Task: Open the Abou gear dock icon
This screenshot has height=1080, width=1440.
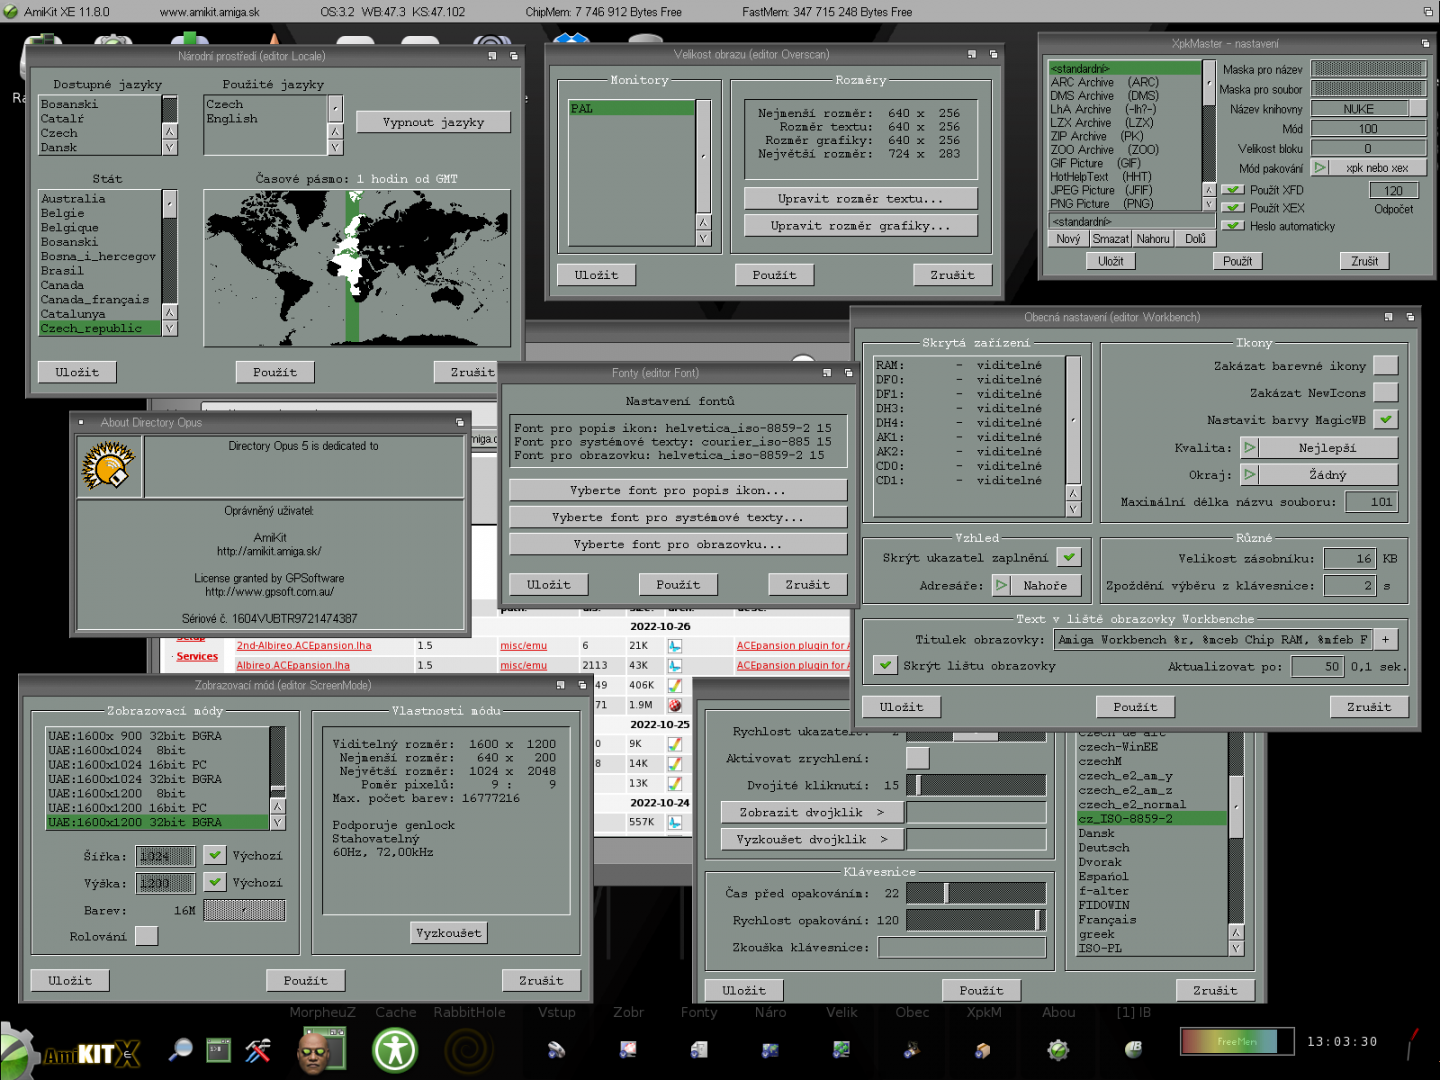Action: (1058, 1049)
